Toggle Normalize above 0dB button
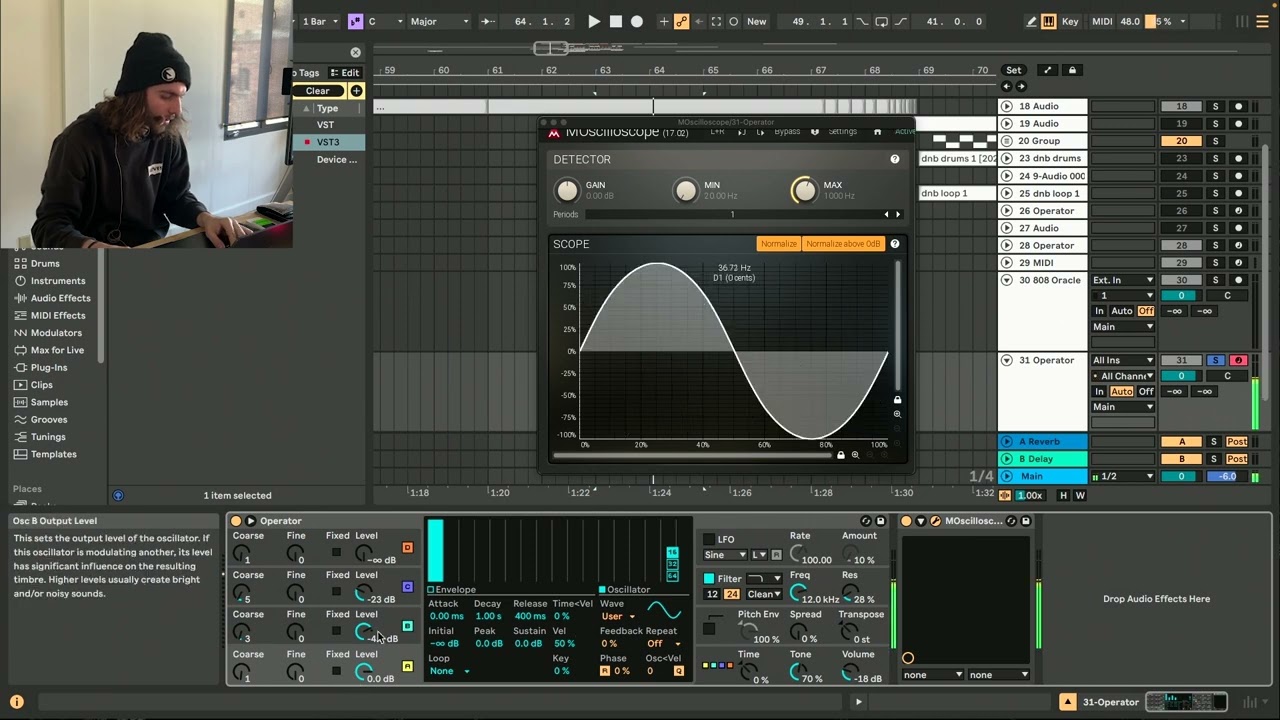 pos(843,244)
